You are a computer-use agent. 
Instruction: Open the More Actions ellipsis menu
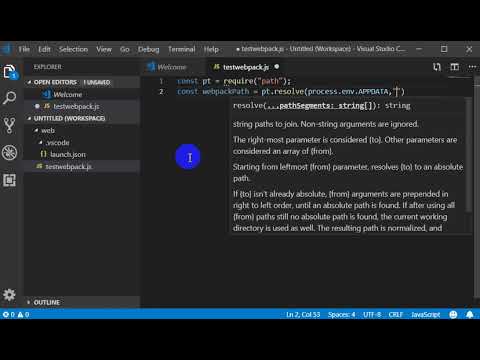pyautogui.click(x=472, y=67)
